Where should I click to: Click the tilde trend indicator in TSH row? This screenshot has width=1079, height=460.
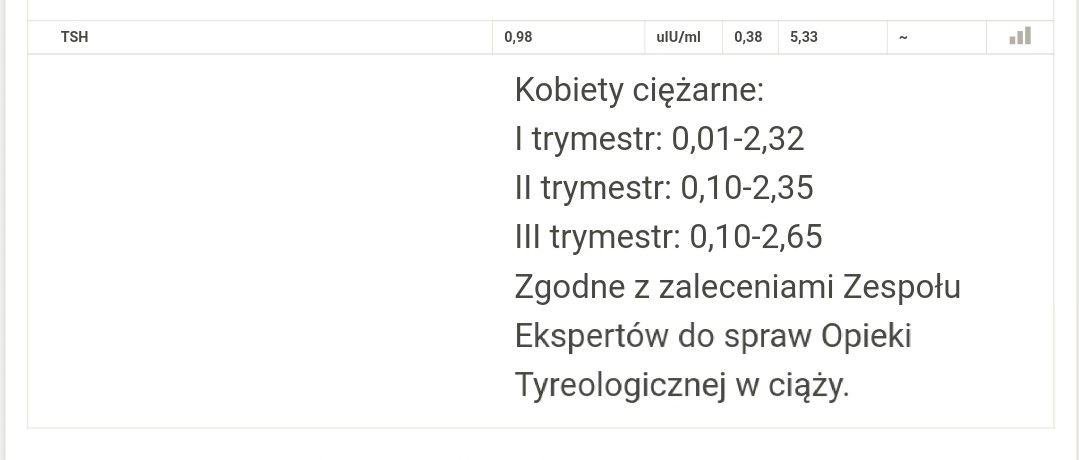point(903,38)
